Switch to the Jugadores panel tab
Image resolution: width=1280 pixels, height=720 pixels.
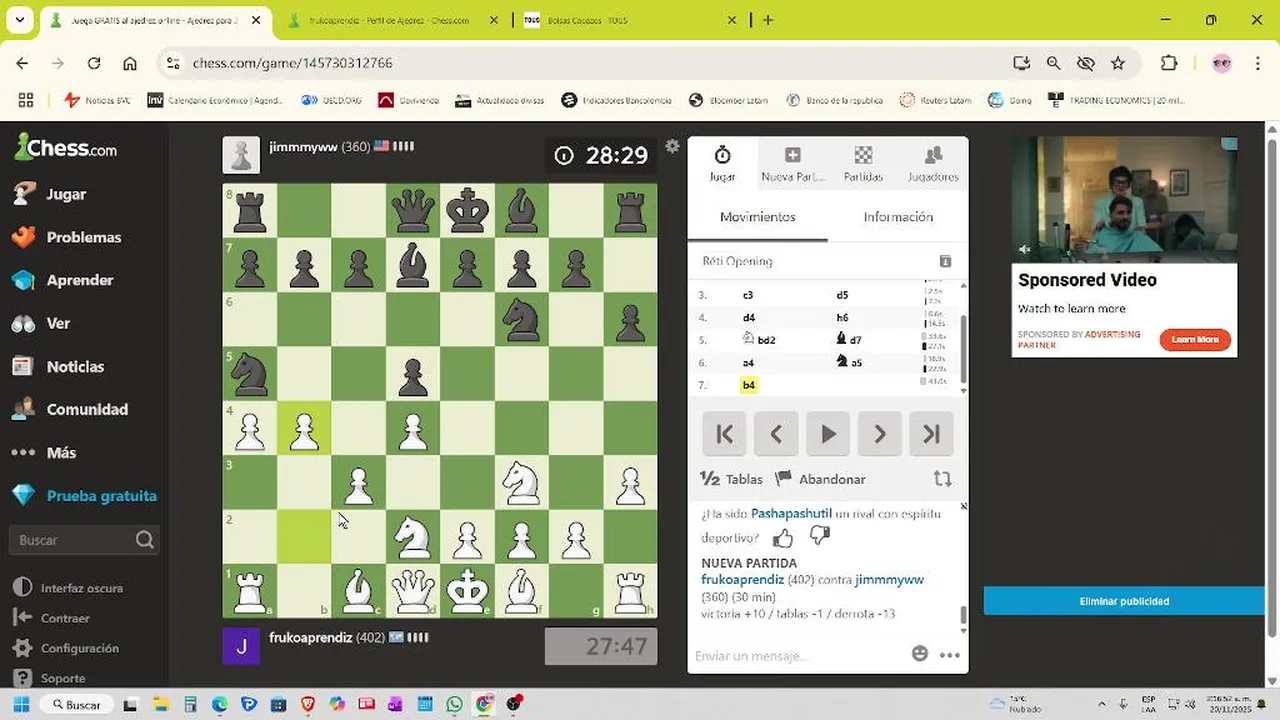click(933, 163)
